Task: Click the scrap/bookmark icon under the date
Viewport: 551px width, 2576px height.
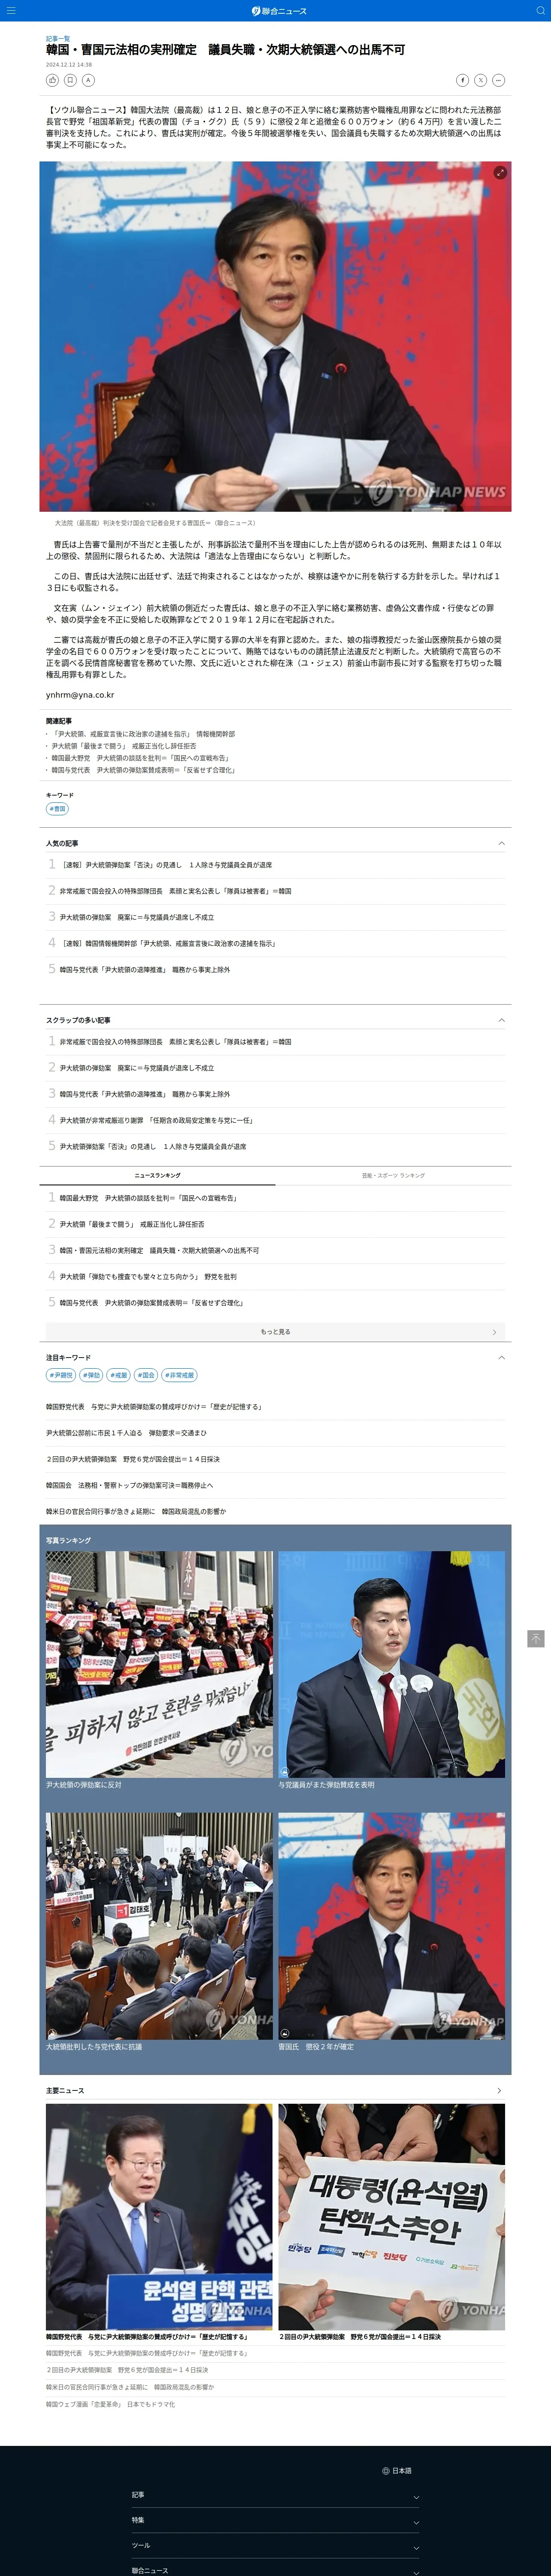Action: (70, 80)
